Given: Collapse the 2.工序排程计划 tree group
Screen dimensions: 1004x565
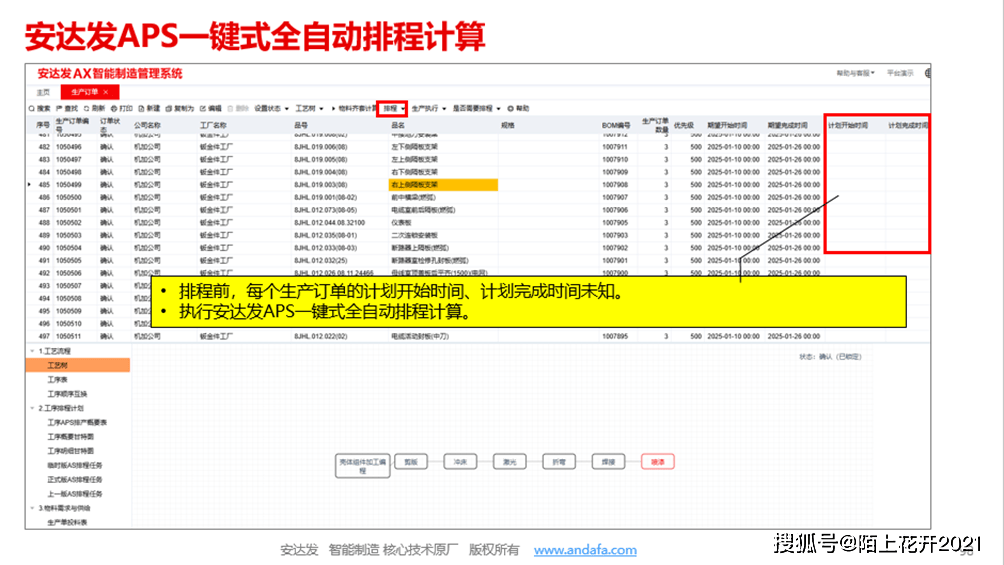Looking at the screenshot, I should (33, 408).
